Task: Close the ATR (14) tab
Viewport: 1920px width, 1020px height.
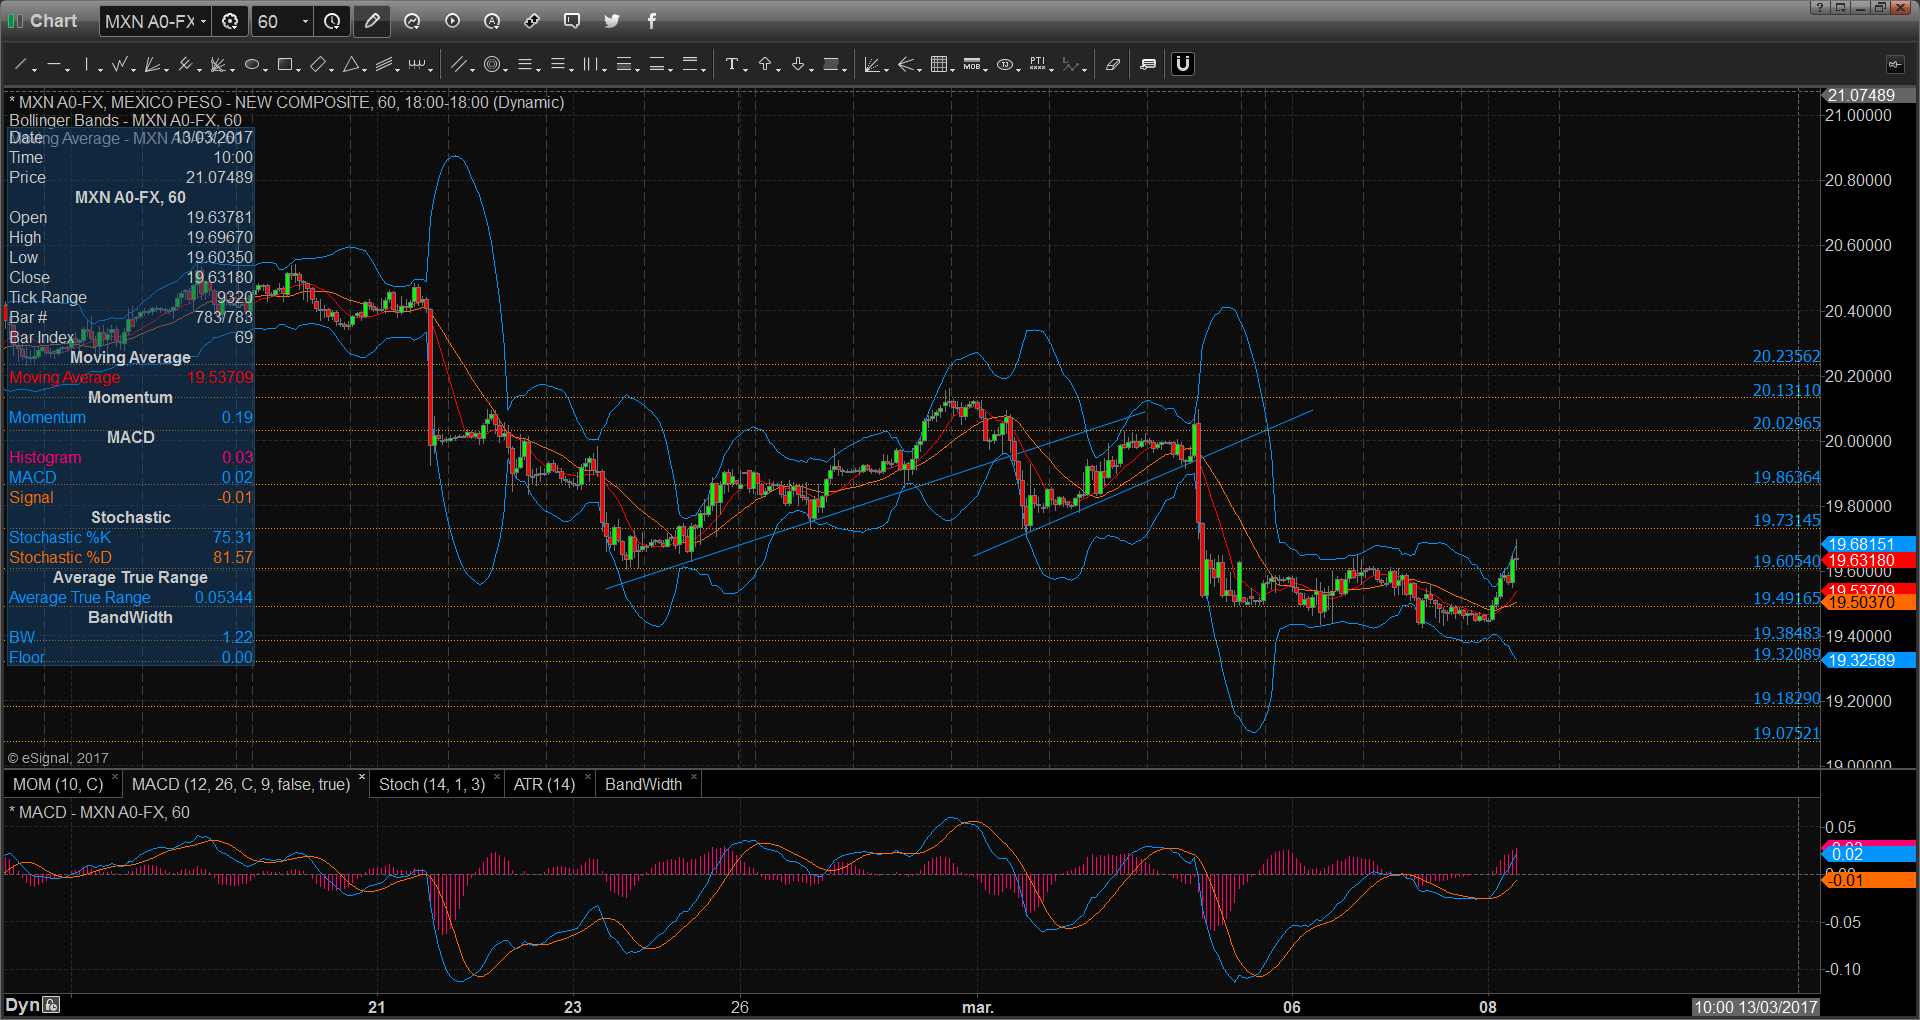Action: 587,777
